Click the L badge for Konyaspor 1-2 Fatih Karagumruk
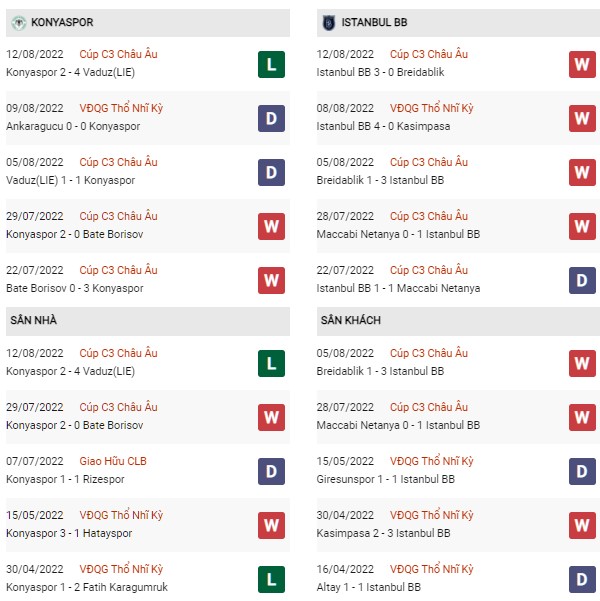Image resolution: width=600 pixels, height=601 pixels. point(271,580)
